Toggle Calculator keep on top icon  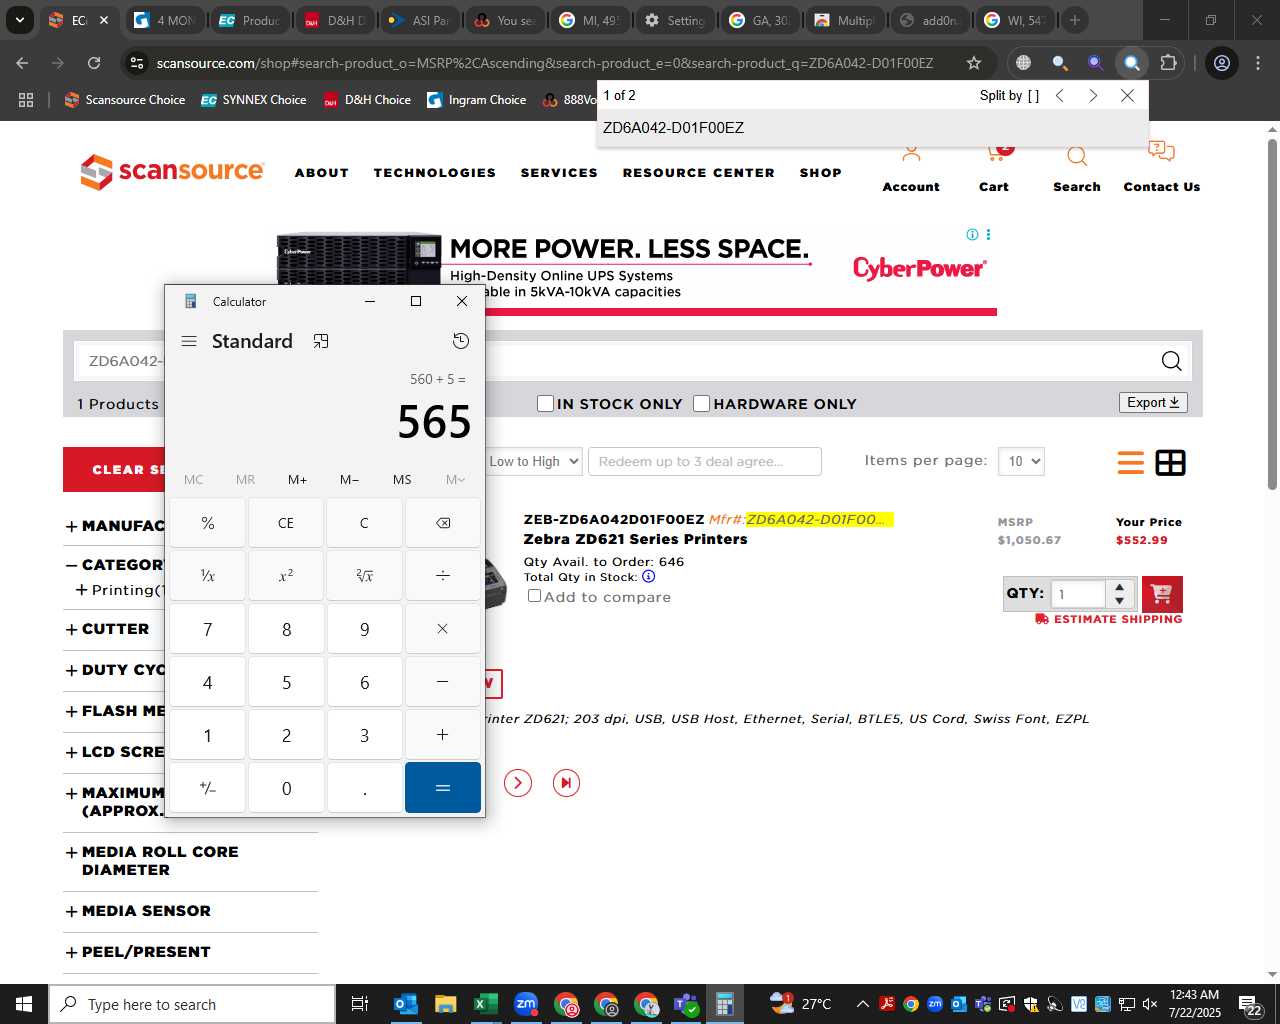click(x=321, y=341)
